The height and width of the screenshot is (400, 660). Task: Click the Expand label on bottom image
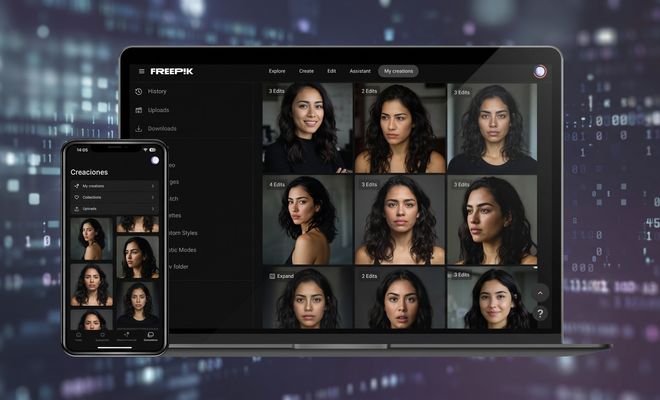point(285,276)
